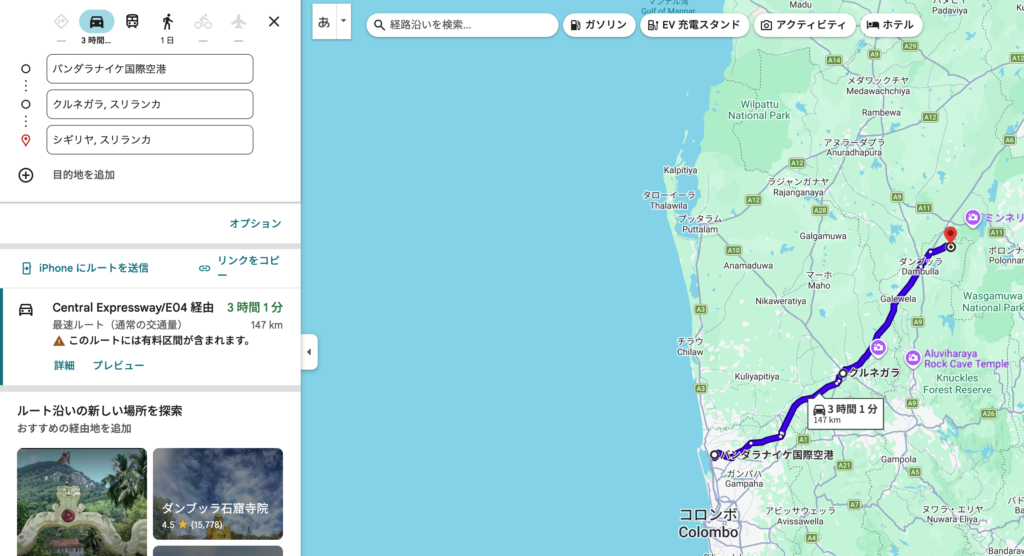
Task: Click the search magnifier icon
Action: (379, 25)
